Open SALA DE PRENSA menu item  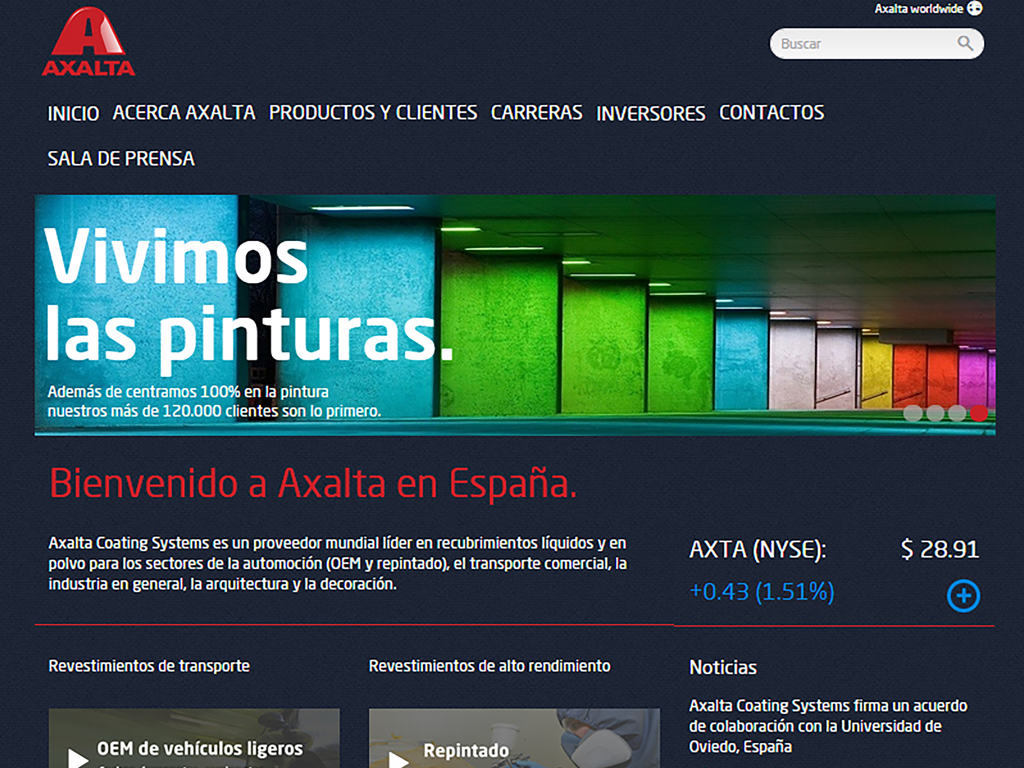point(121,159)
